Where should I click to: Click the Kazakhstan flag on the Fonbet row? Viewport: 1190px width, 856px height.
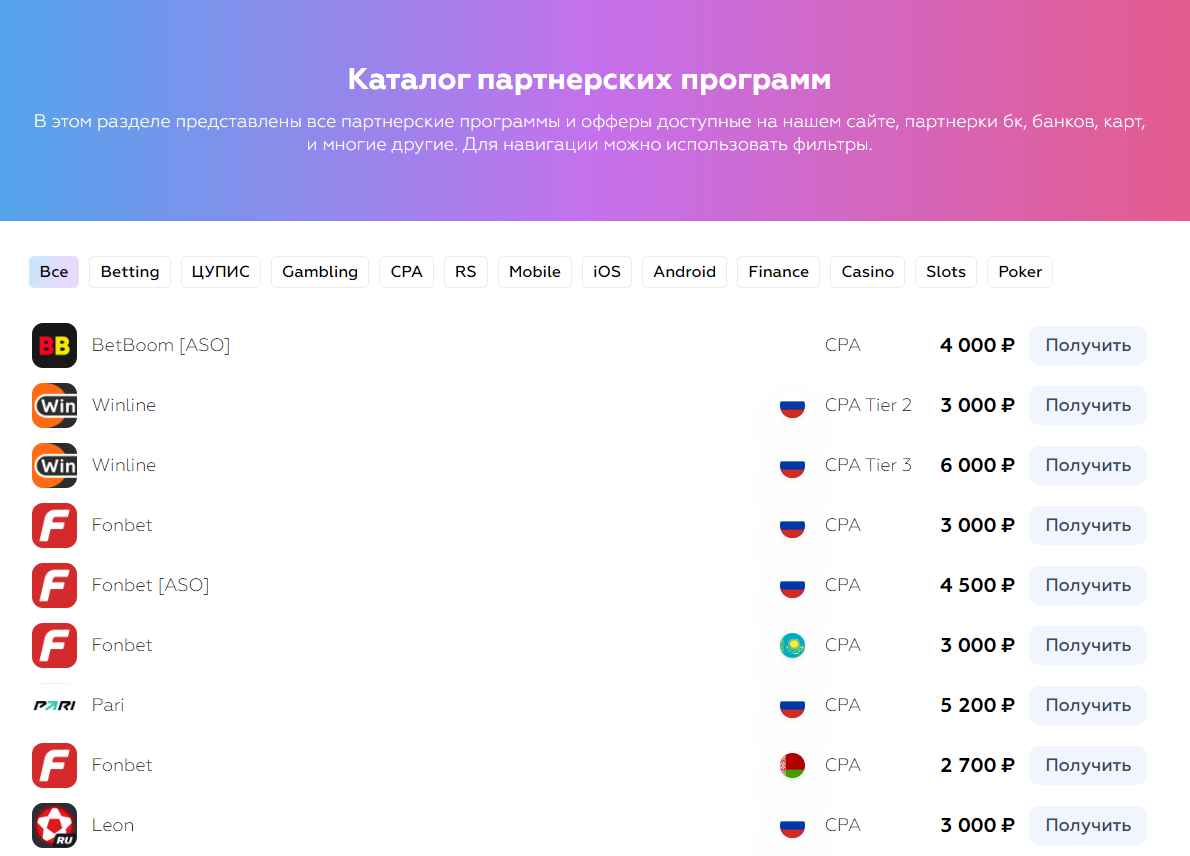point(792,645)
